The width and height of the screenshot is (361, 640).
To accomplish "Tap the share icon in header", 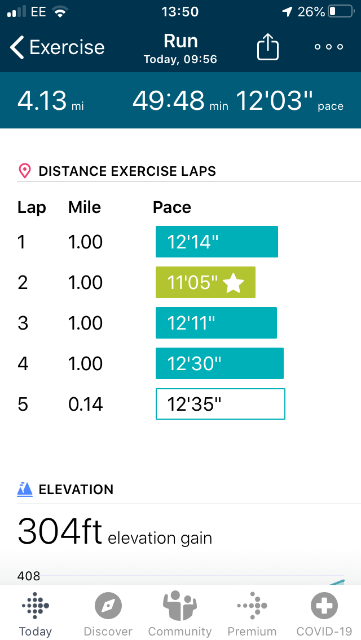I will 267,47.
